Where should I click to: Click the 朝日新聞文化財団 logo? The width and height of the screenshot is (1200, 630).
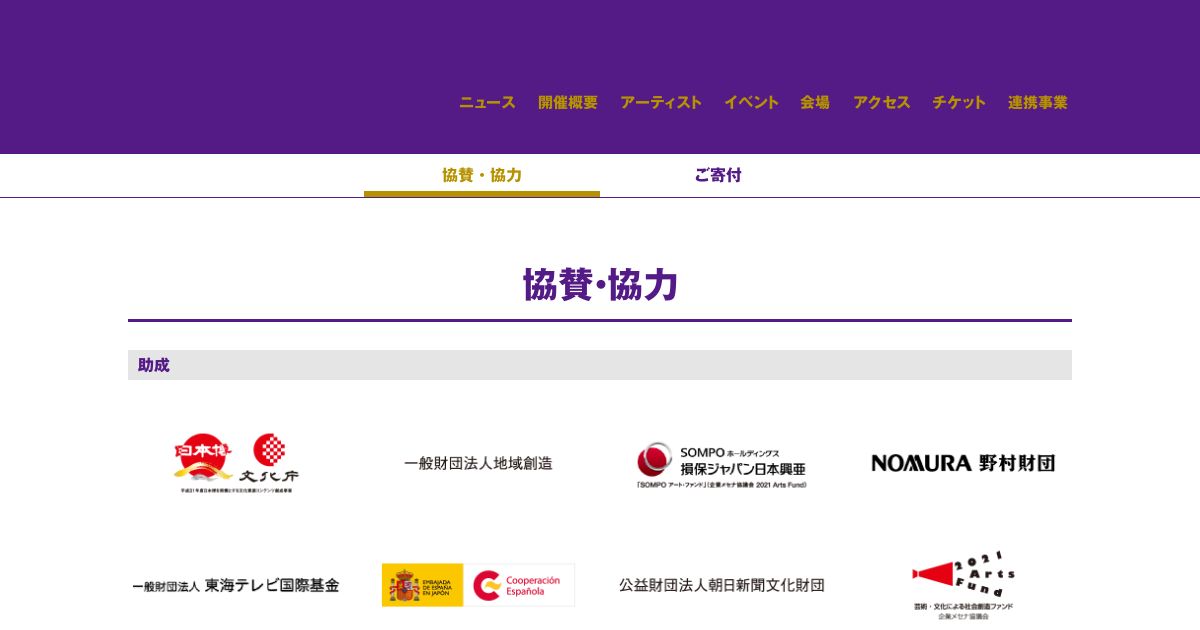(x=722, y=585)
